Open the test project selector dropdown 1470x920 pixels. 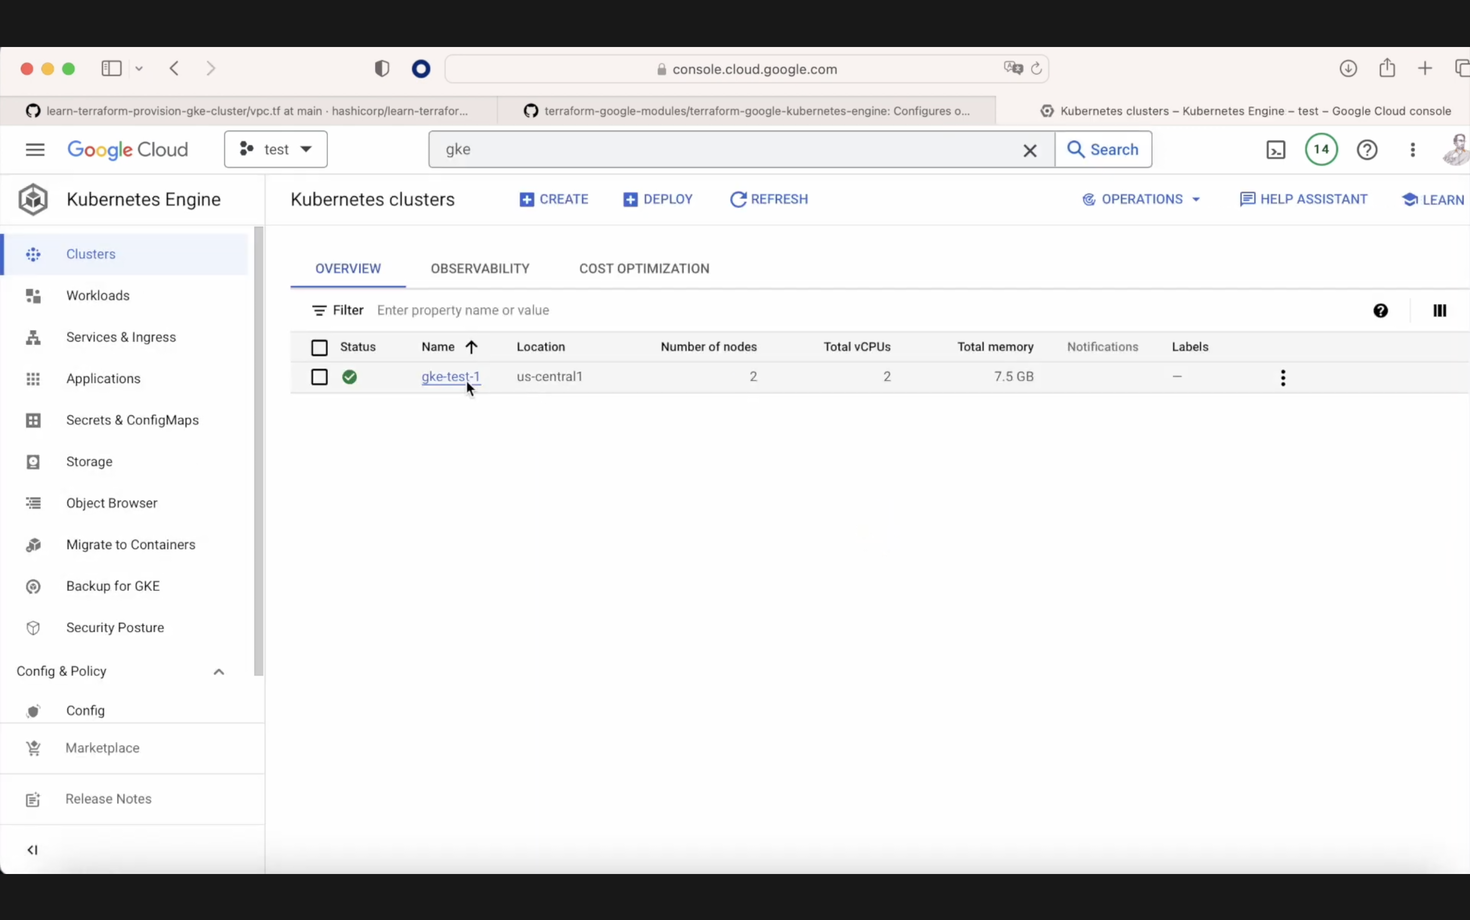click(x=276, y=149)
